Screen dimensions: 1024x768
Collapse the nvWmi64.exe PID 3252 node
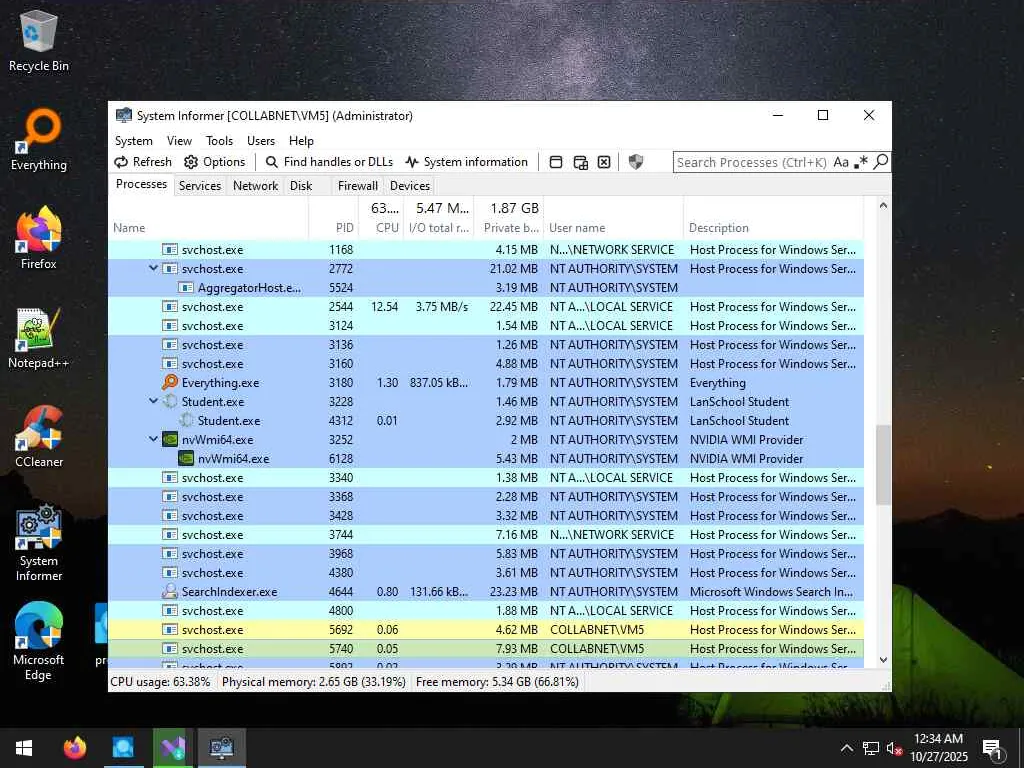(x=153, y=440)
